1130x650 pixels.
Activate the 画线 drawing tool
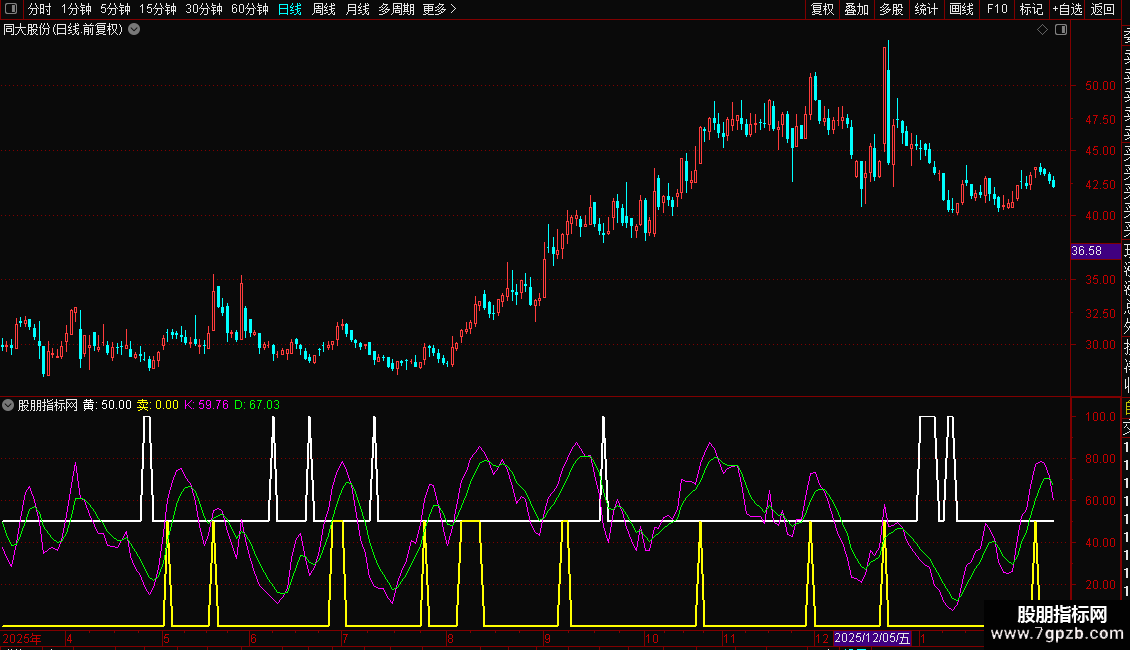[x=961, y=9]
